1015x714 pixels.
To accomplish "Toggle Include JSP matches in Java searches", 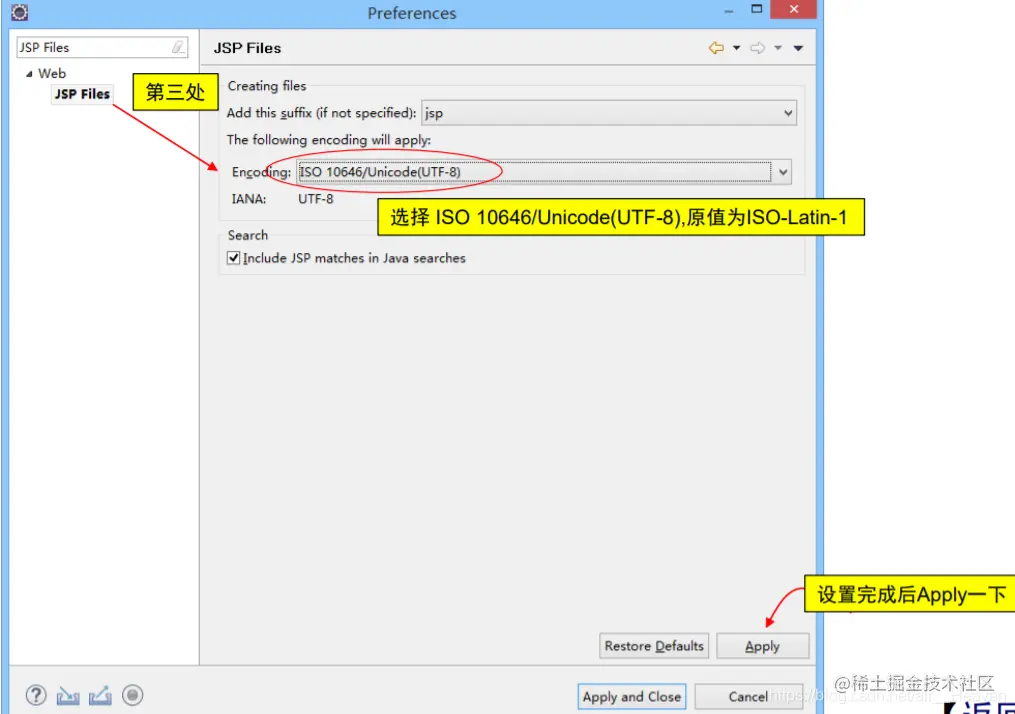I will click(234, 258).
